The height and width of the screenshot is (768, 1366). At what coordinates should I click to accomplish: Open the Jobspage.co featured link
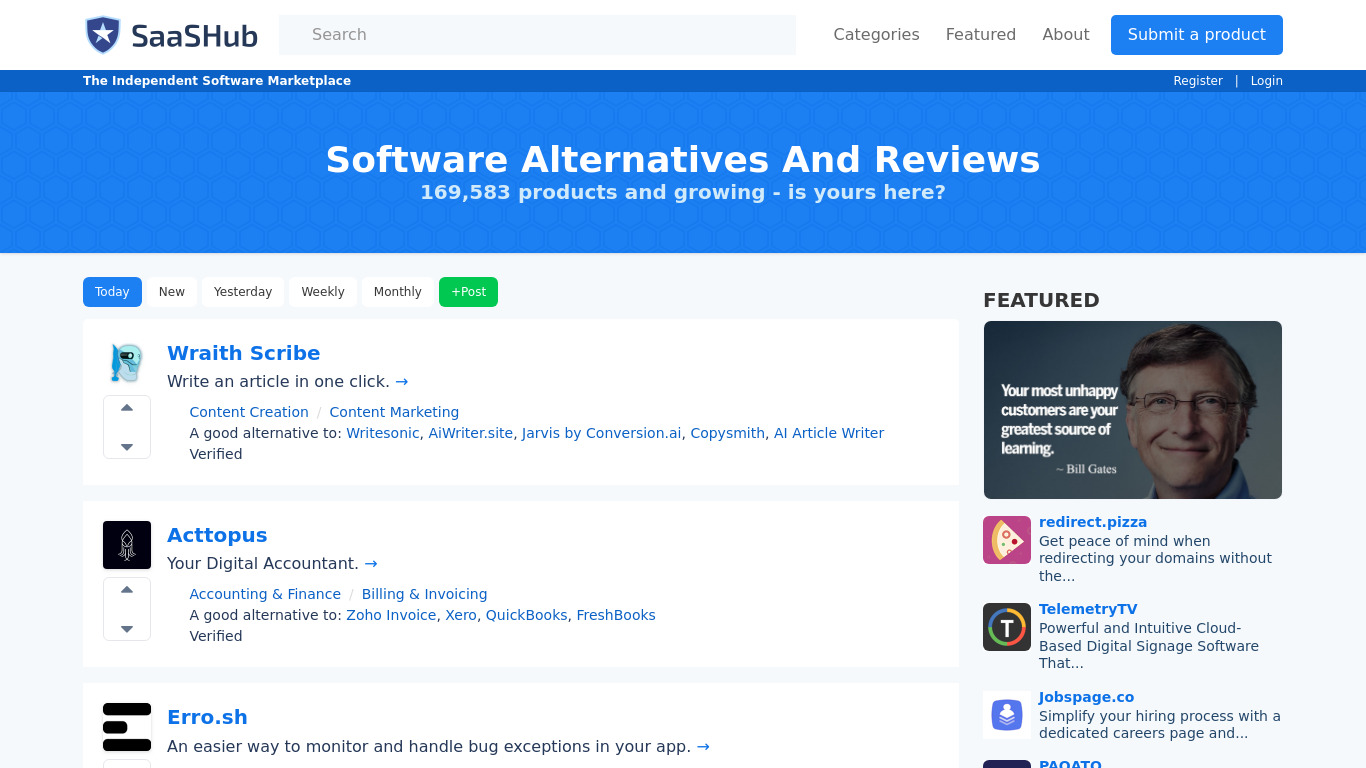1086,697
